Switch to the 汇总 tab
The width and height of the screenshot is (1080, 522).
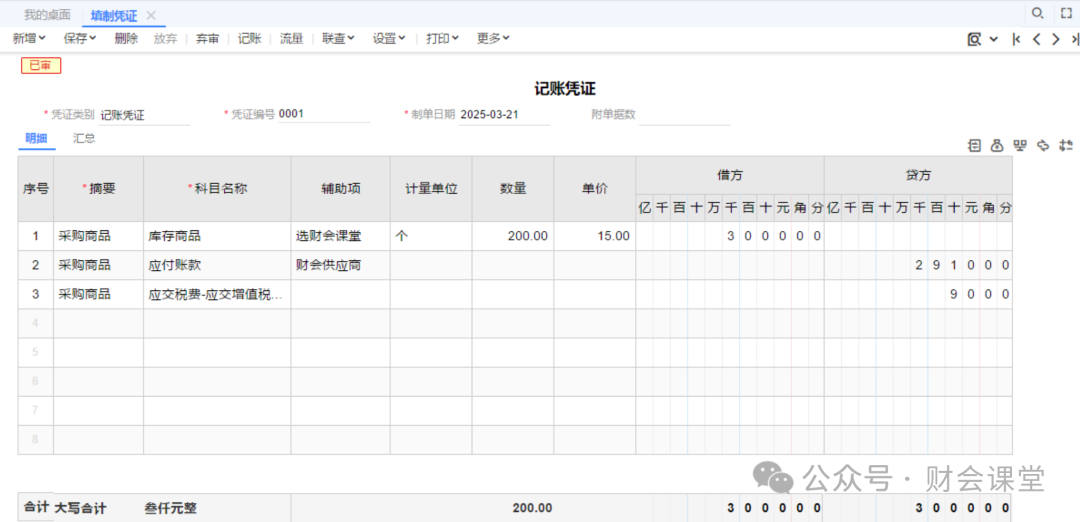point(84,138)
